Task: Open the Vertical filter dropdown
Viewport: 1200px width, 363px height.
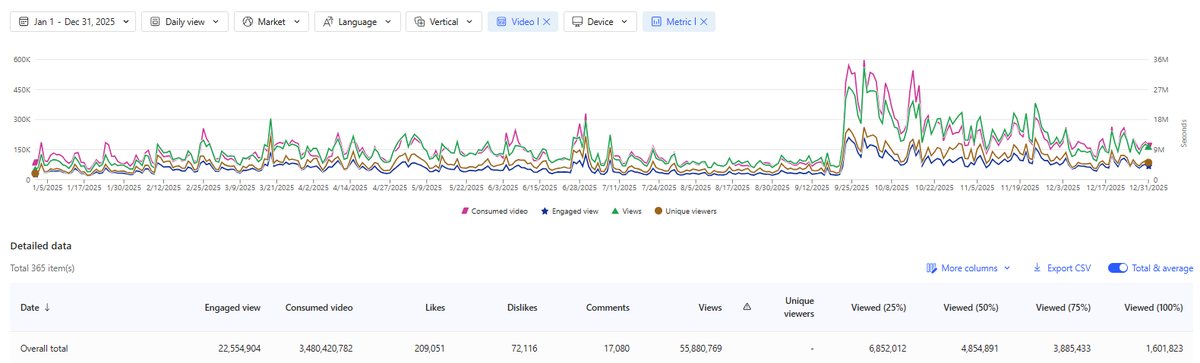Action: 443,21
